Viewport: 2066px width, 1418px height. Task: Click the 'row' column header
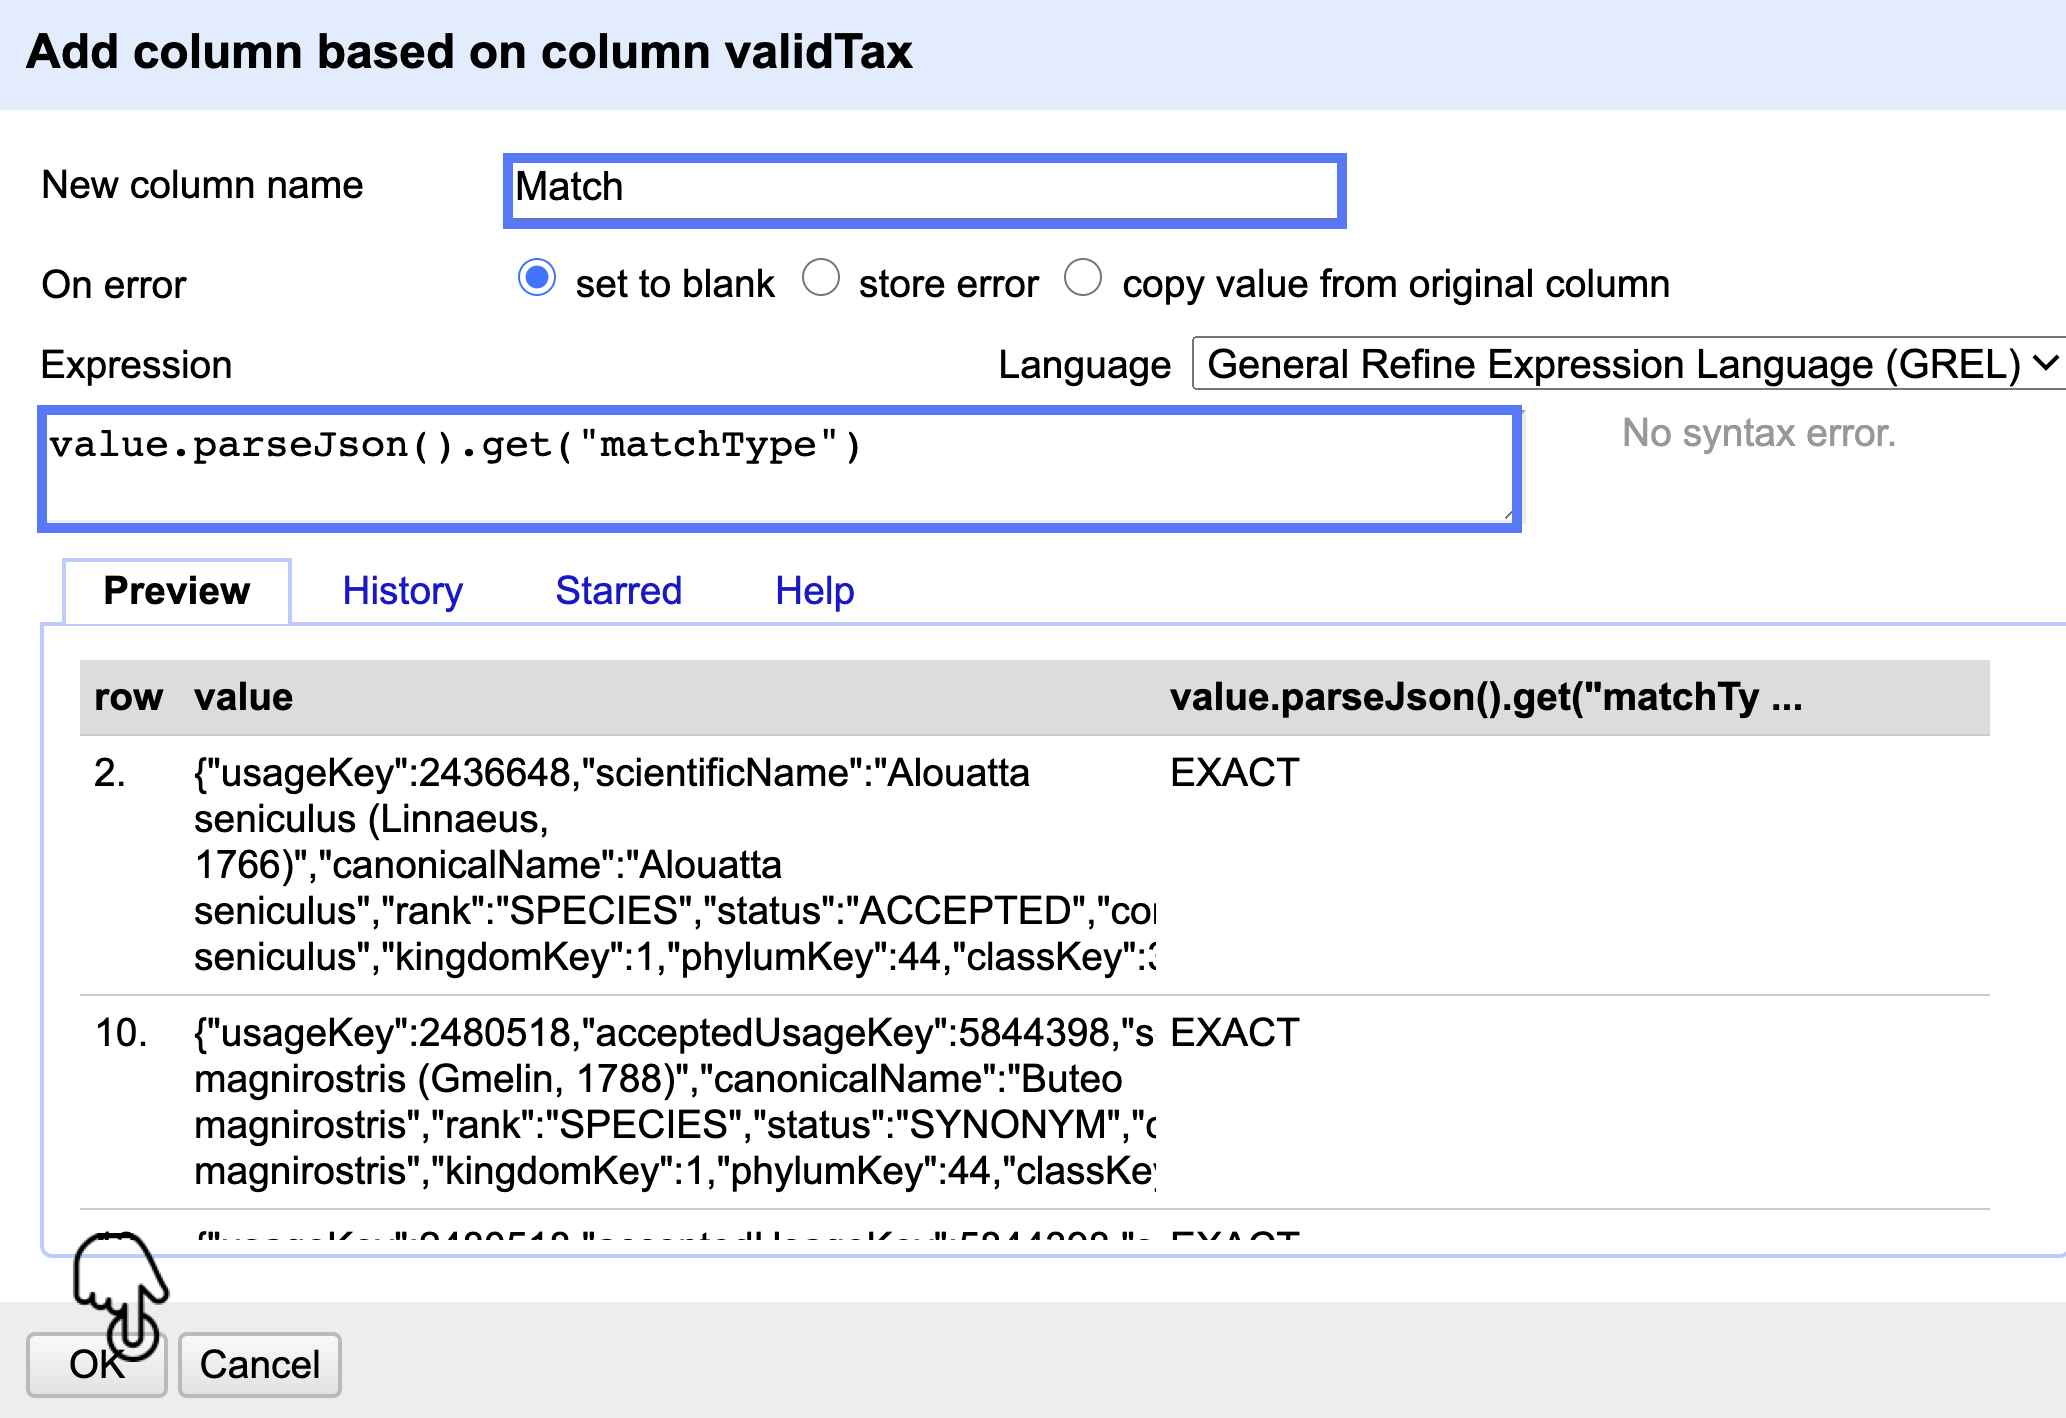(x=128, y=697)
